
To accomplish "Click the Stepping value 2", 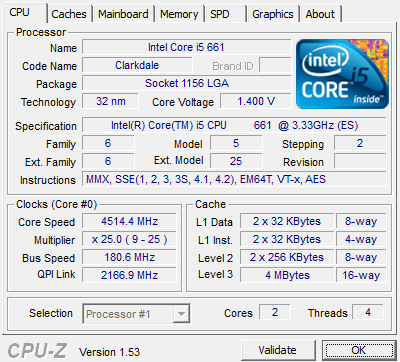I will tap(360, 143).
